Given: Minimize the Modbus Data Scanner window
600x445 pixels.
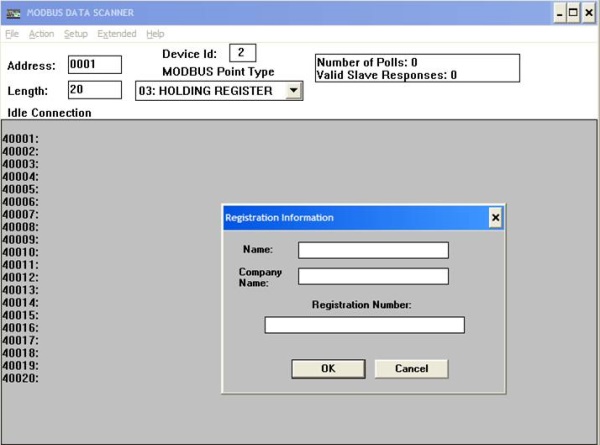Looking at the screenshot, I should [x=560, y=13].
